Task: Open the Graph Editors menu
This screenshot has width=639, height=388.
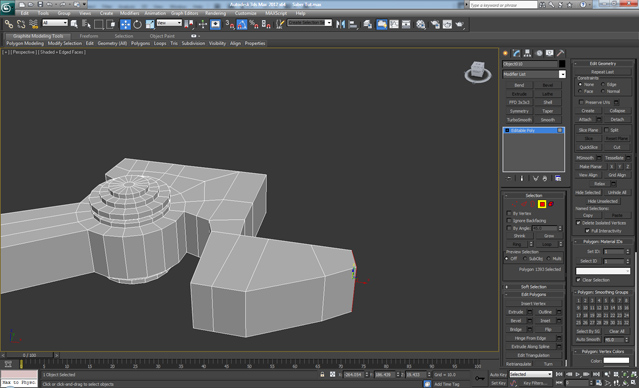Action: click(184, 13)
